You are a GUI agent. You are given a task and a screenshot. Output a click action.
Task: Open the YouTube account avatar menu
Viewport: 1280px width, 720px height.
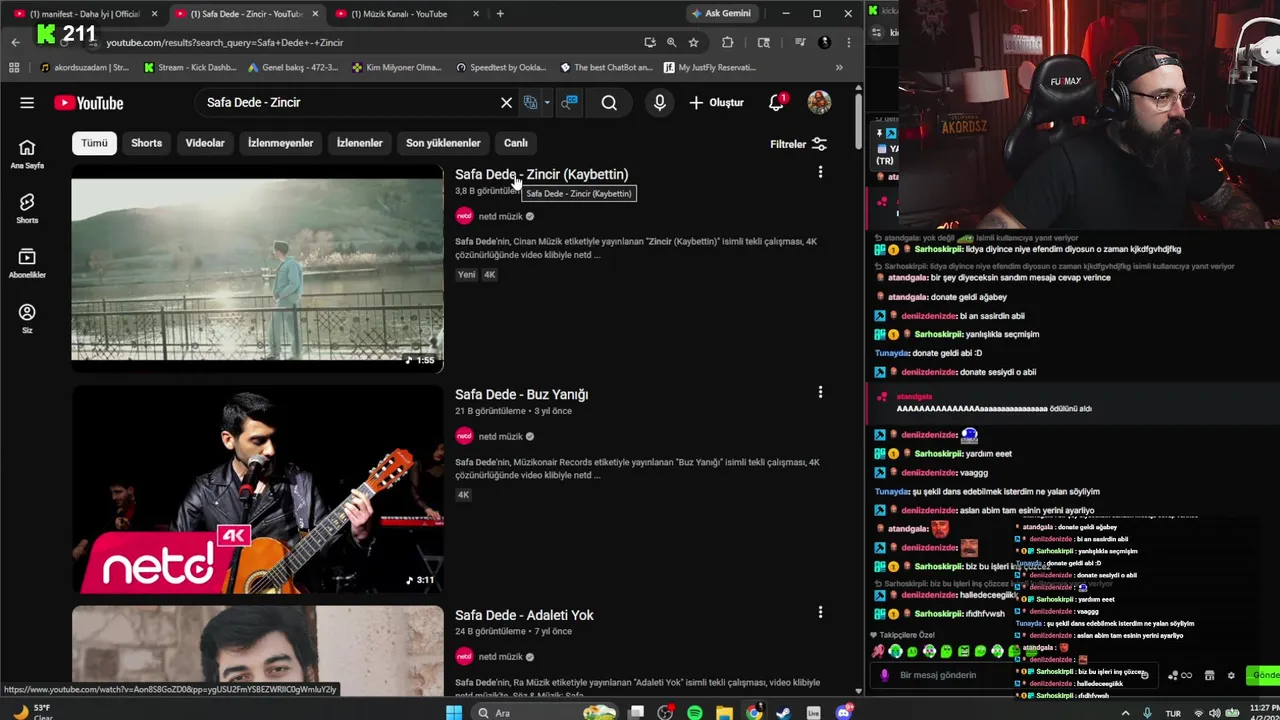tap(819, 102)
